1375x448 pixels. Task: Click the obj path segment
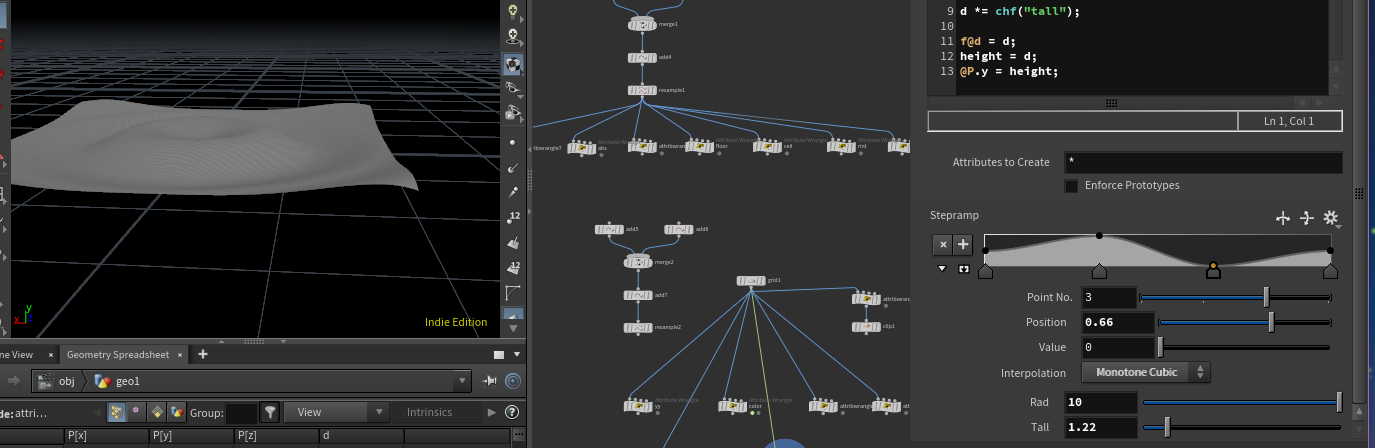(57, 381)
